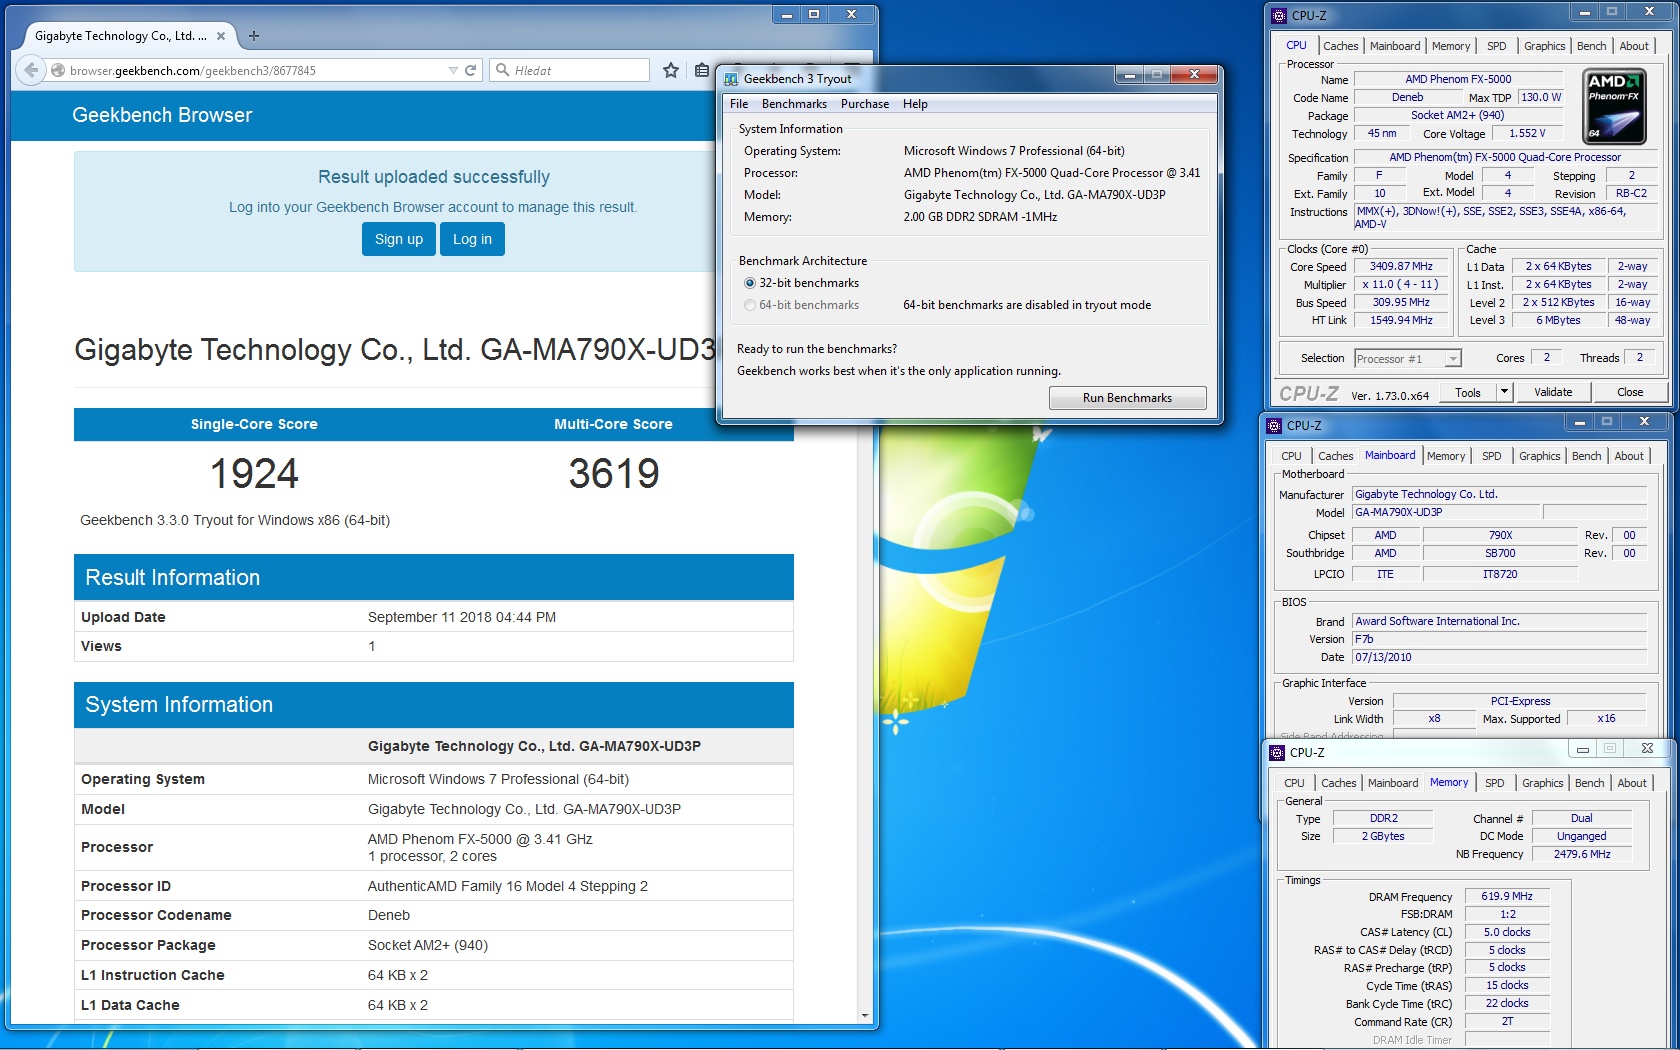
Task: Click the BIOS date 07/13/2010
Action: (x=1499, y=657)
